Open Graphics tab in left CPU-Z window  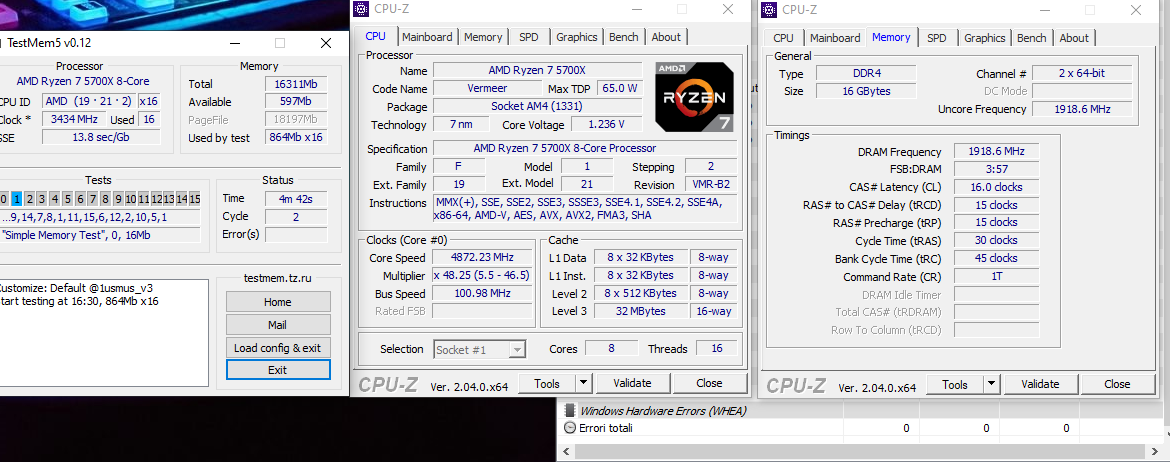point(577,37)
